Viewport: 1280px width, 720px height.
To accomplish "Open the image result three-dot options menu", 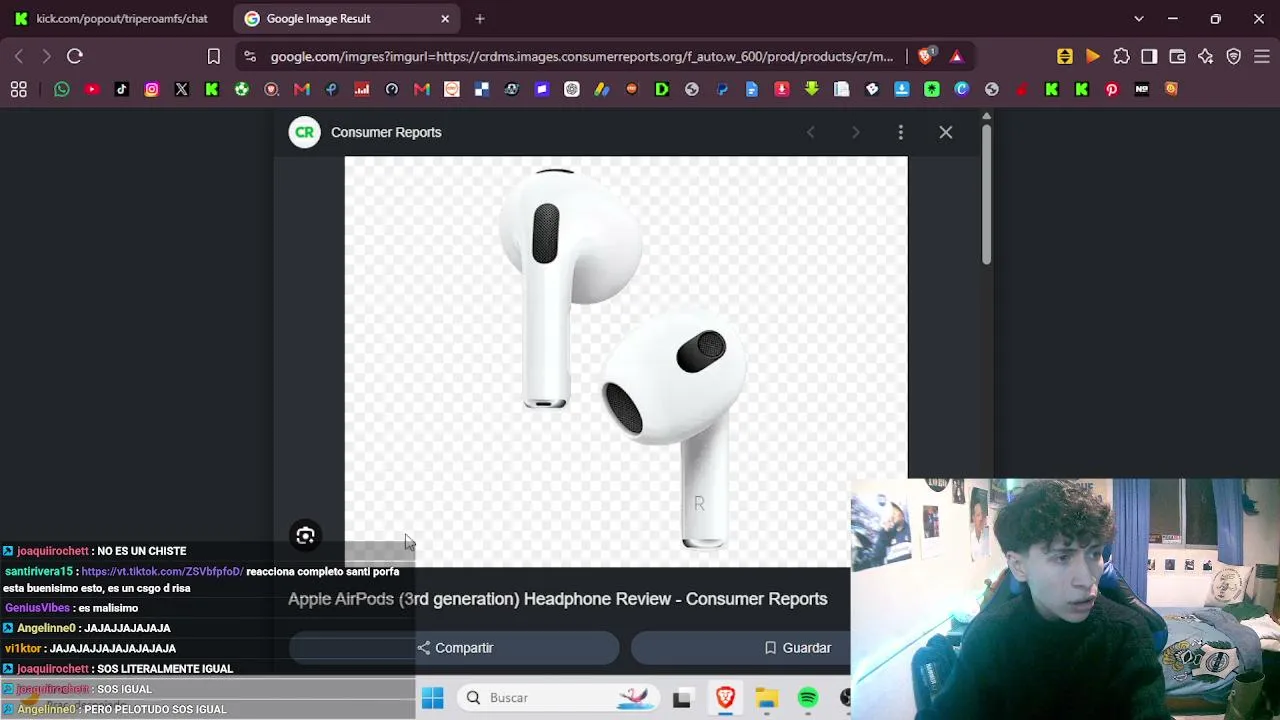I will (900, 132).
